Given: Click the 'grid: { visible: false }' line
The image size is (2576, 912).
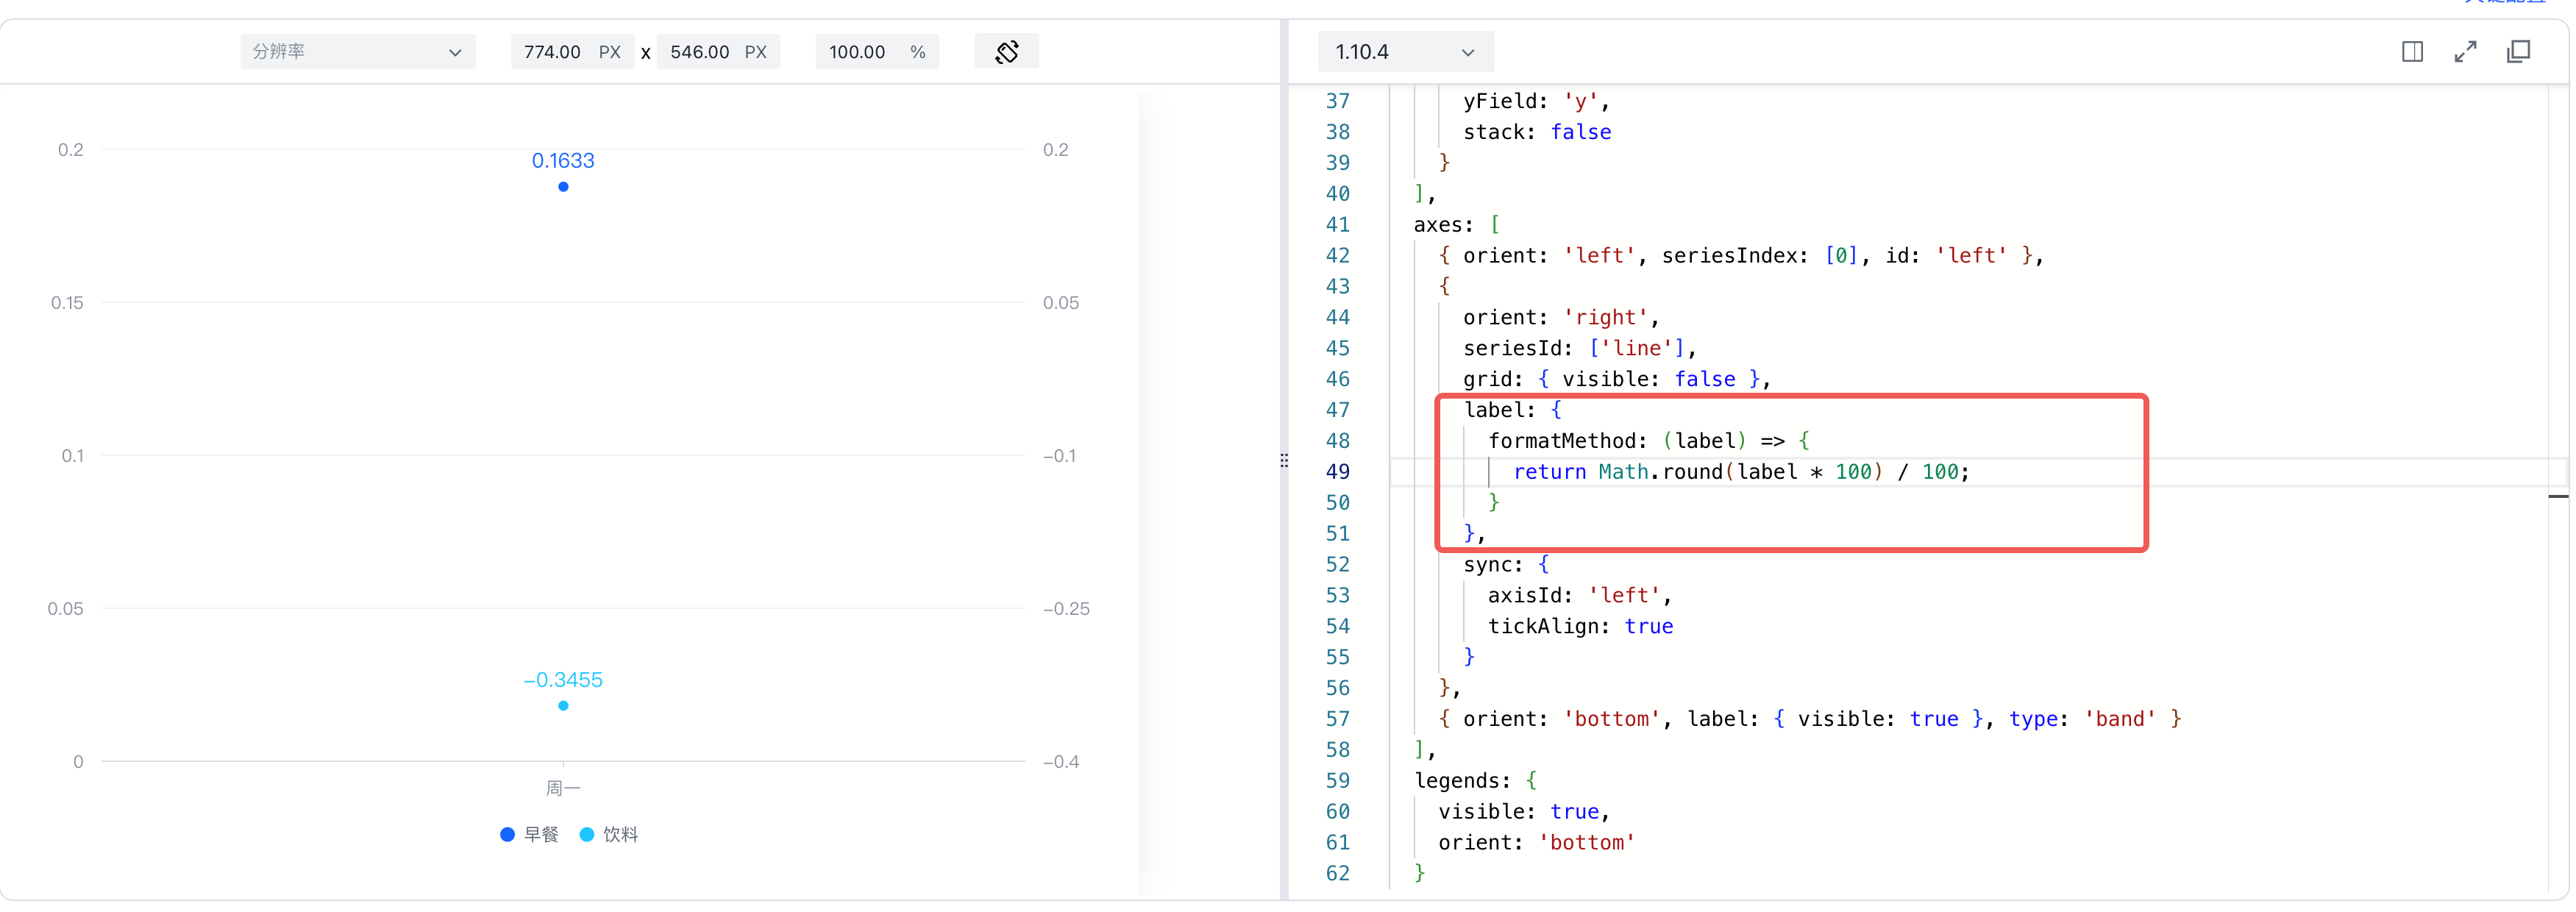Looking at the screenshot, I should [1617, 379].
